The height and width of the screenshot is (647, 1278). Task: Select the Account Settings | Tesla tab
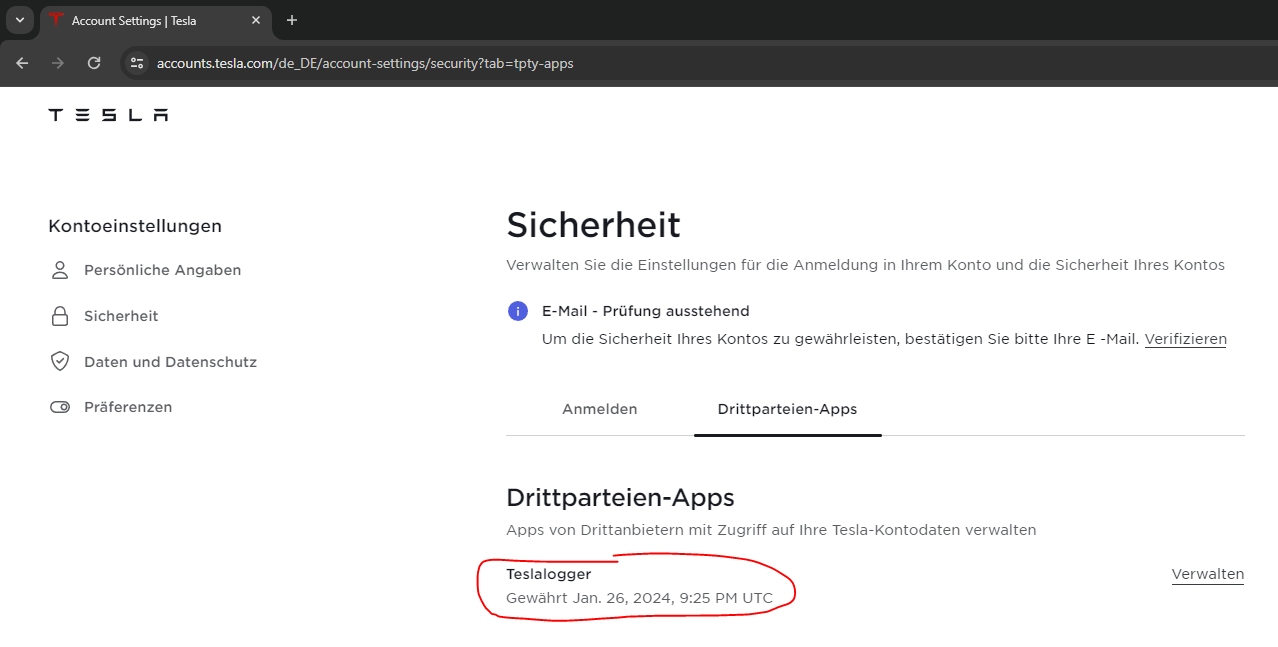pos(156,21)
